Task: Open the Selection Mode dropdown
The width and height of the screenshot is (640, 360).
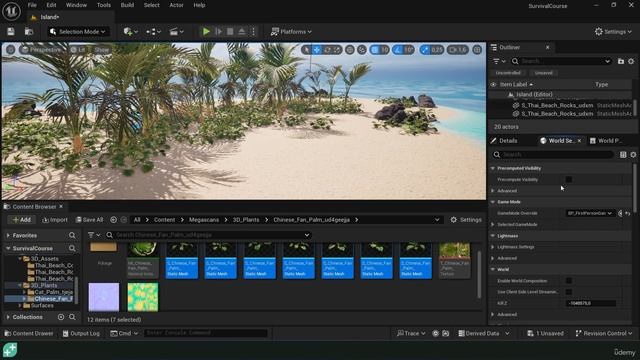Action: [x=78, y=31]
